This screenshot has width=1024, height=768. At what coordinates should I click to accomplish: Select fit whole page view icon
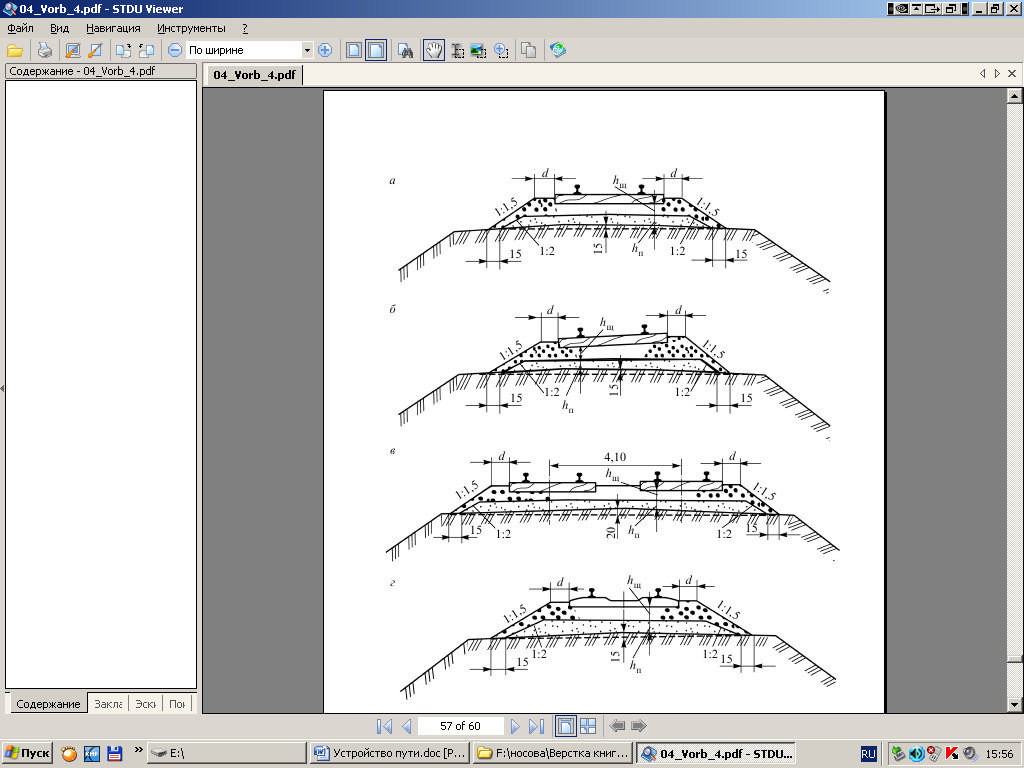(x=353, y=50)
